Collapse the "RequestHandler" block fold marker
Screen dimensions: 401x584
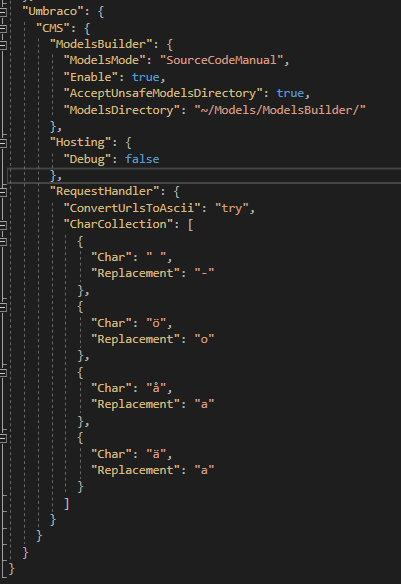(3, 192)
